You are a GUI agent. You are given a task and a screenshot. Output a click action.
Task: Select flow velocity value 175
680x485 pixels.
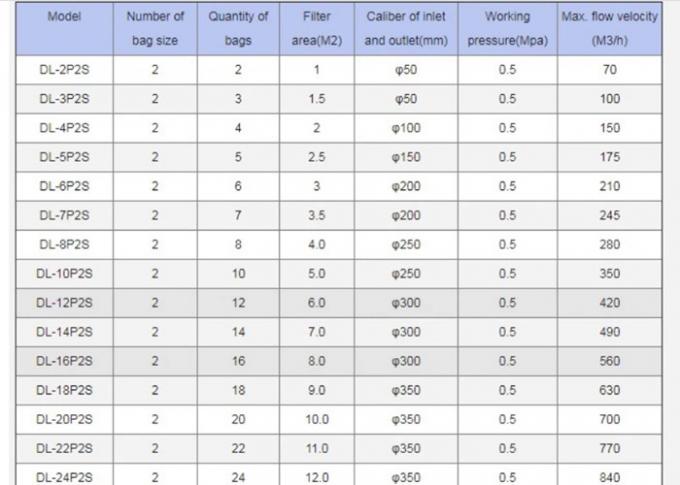point(609,157)
